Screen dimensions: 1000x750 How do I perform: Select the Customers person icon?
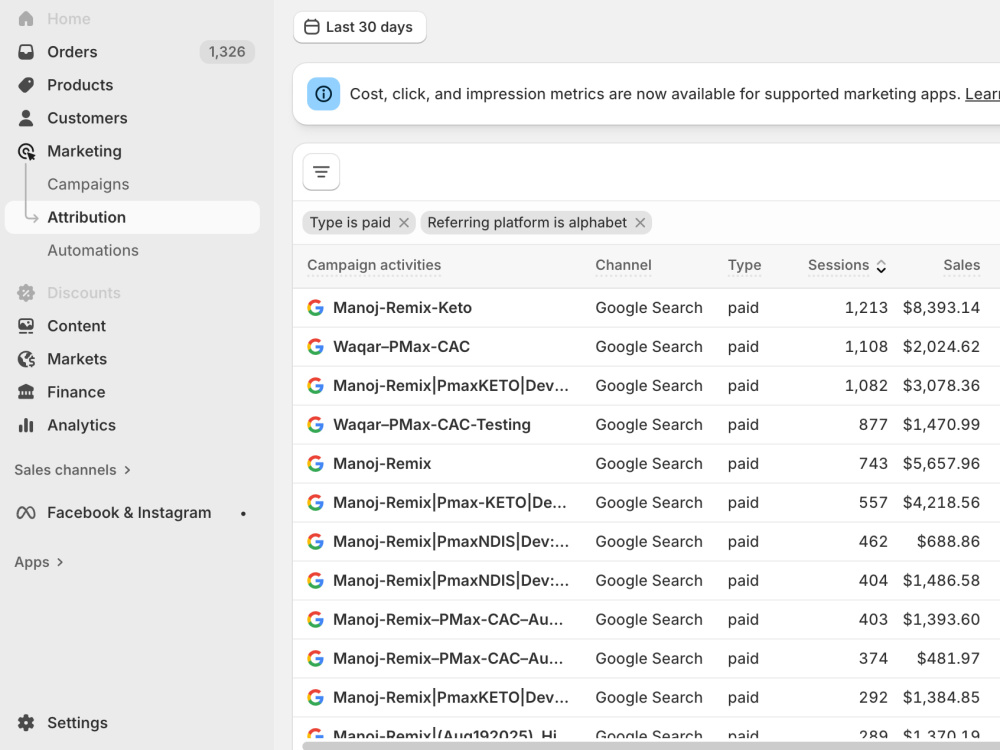(26, 118)
